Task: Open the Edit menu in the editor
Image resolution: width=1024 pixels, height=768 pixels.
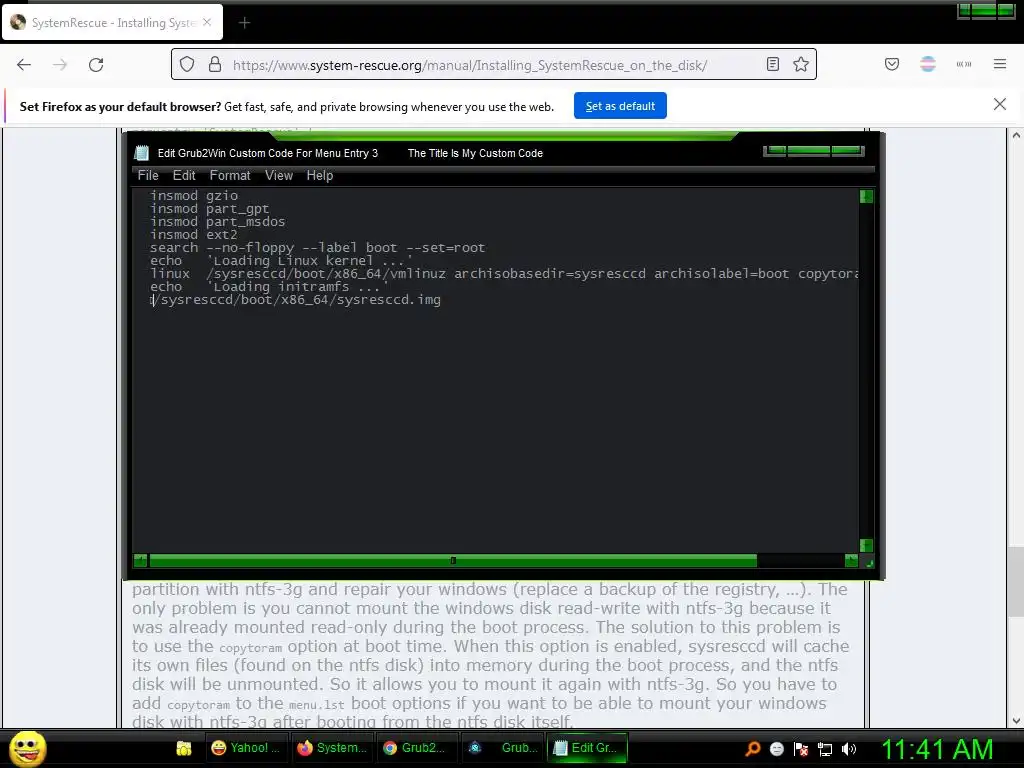Action: point(184,176)
